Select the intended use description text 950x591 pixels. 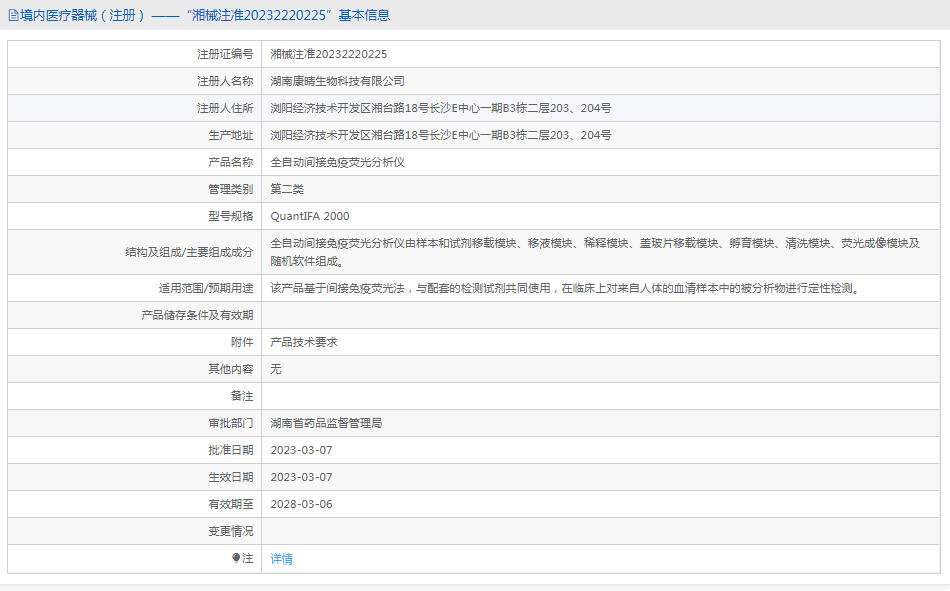[x=565, y=289]
